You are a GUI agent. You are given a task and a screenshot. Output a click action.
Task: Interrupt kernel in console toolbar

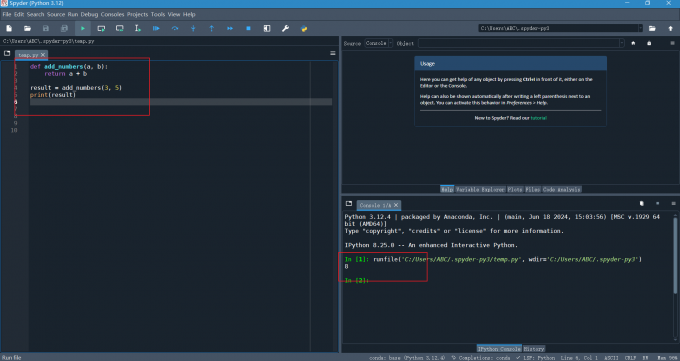657,203
